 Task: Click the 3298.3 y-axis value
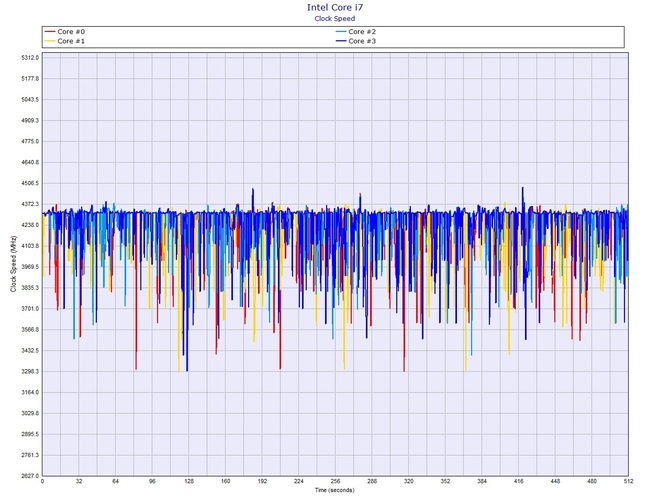[30, 372]
